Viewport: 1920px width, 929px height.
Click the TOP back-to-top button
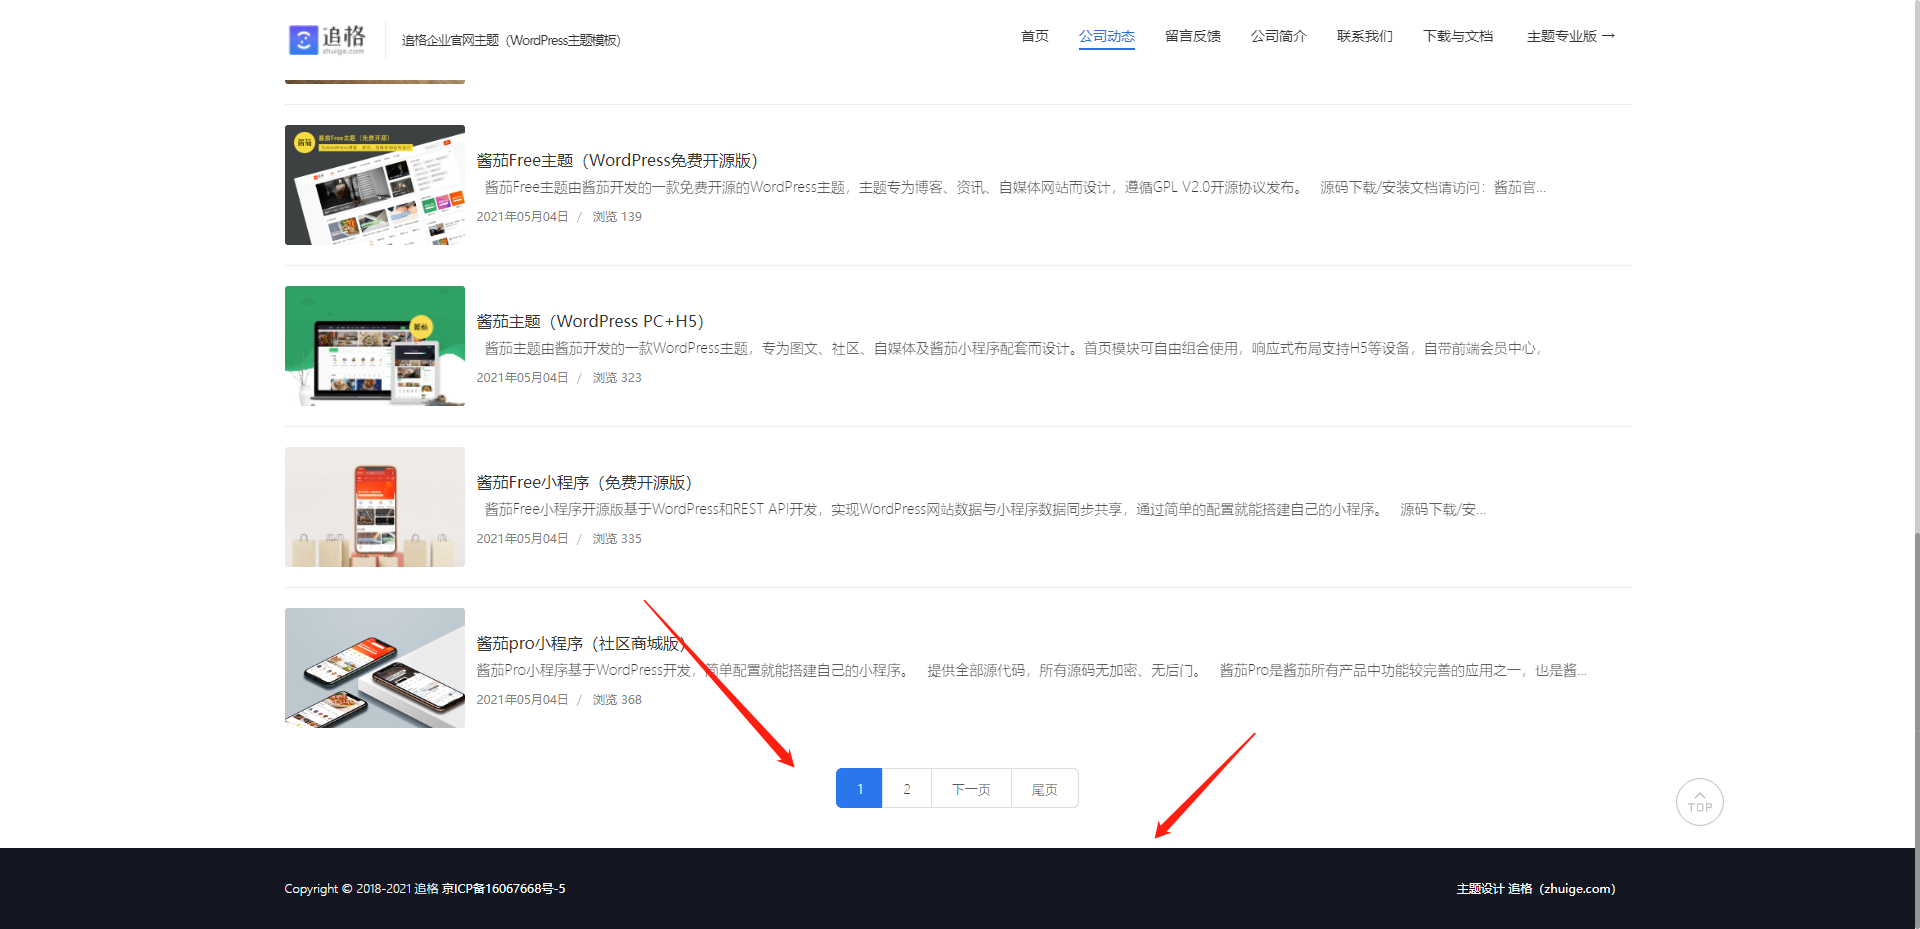pyautogui.click(x=1699, y=802)
